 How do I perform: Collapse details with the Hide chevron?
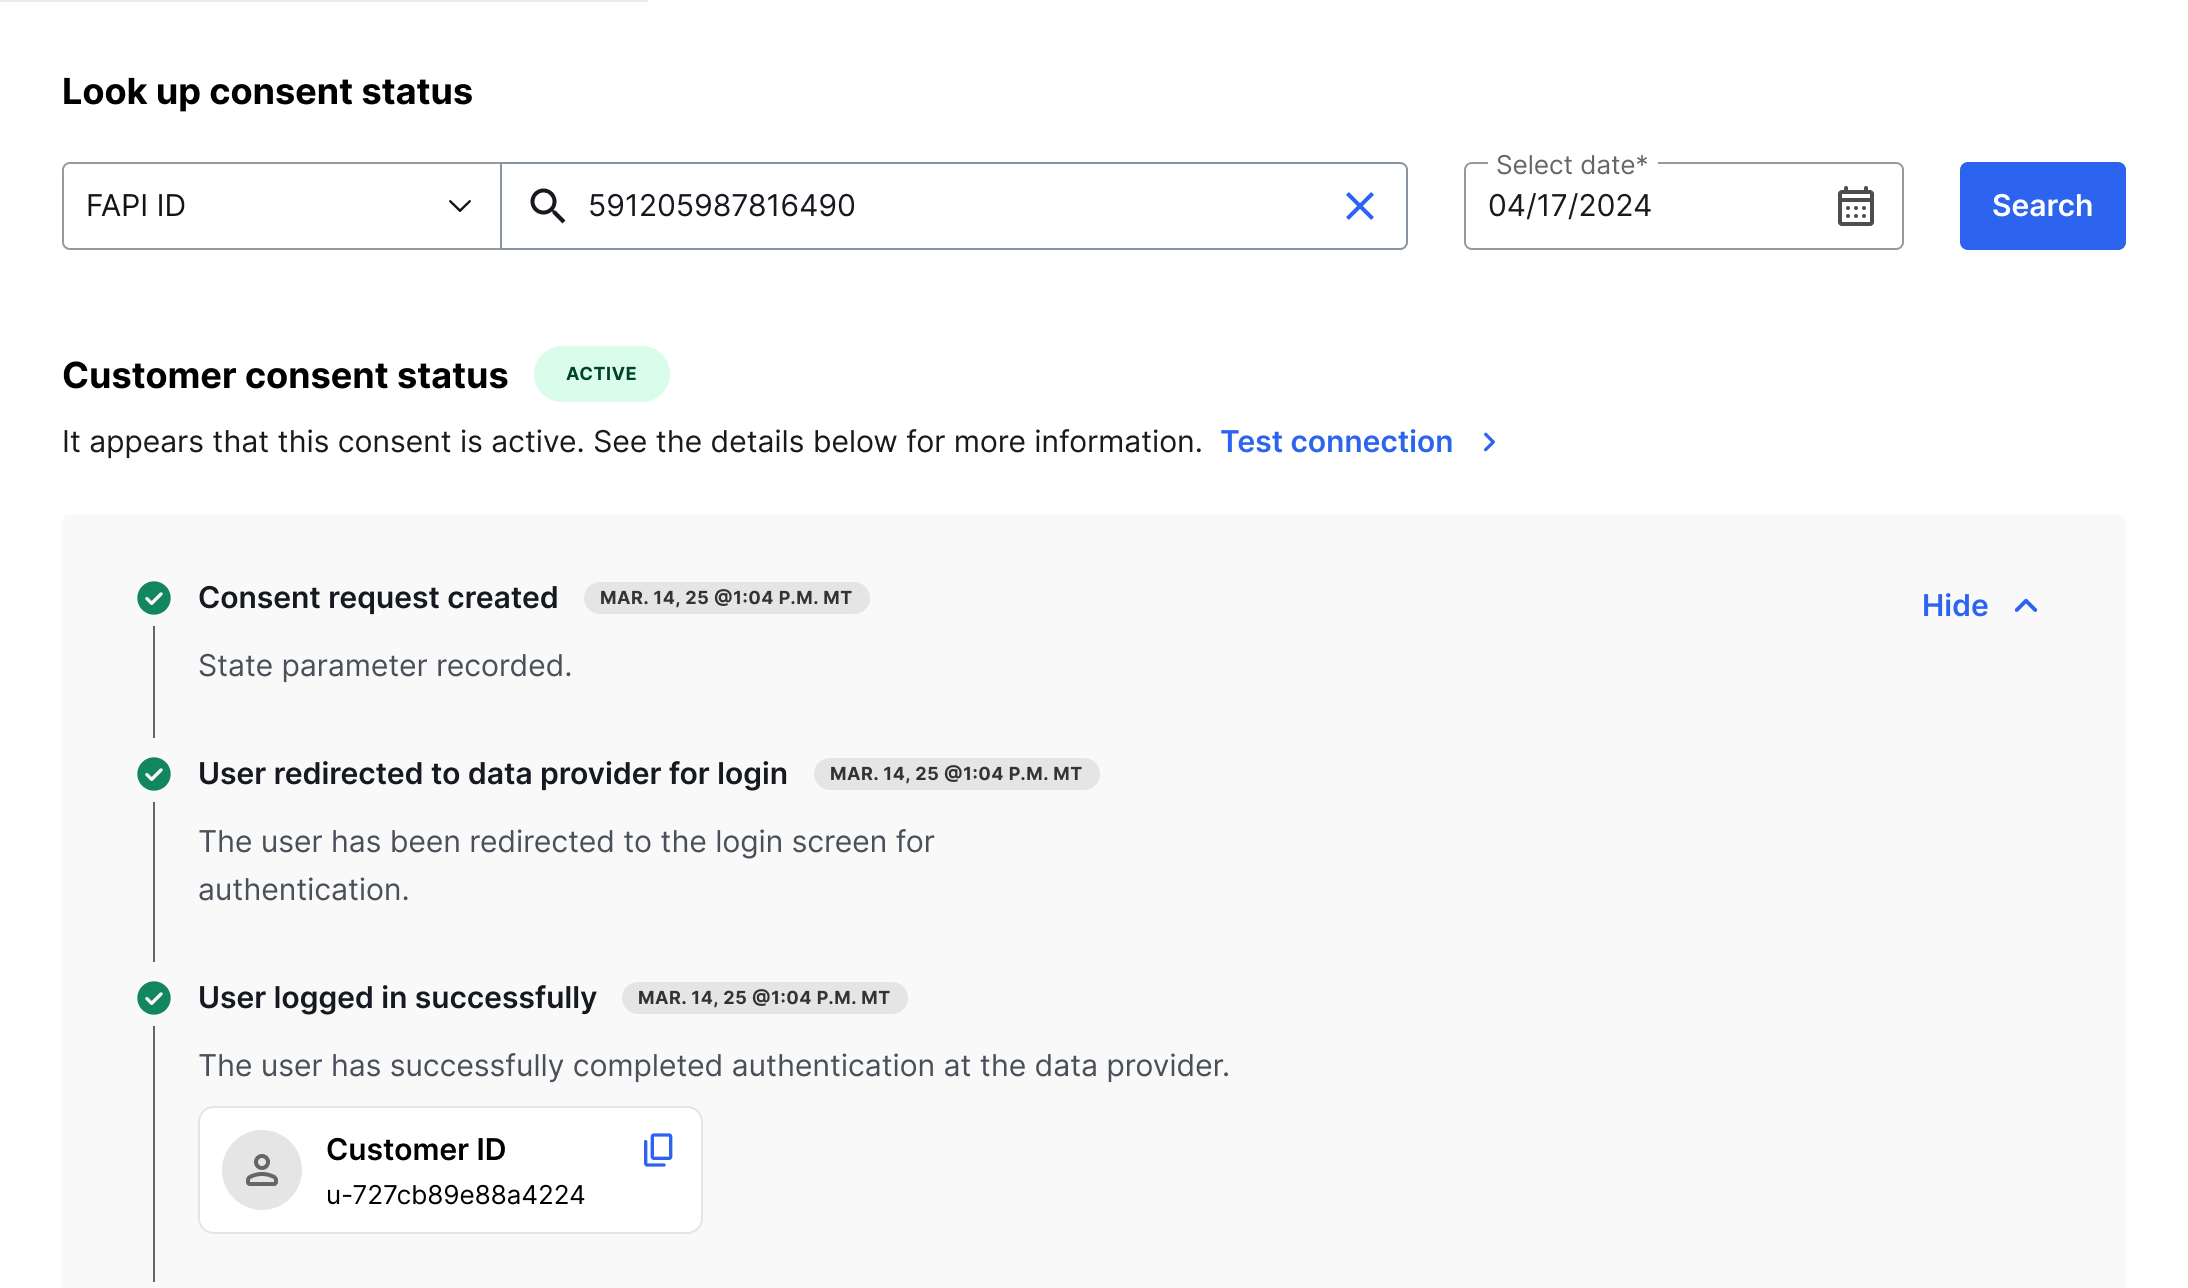coord(2026,606)
